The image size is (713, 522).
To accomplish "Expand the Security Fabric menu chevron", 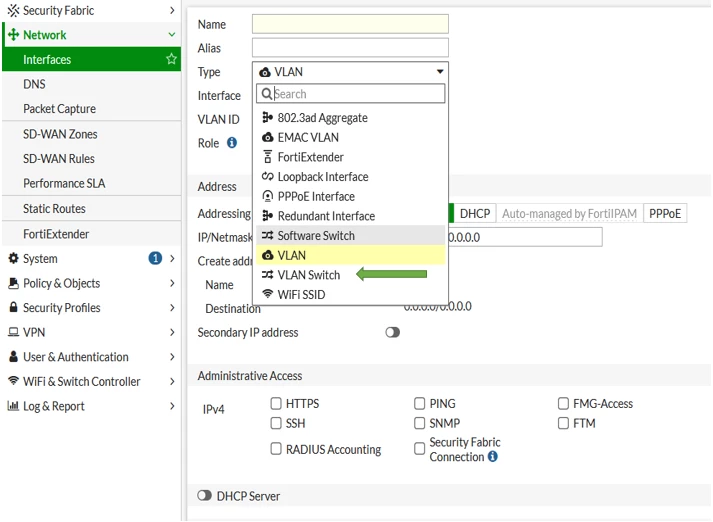I will 172,10.
